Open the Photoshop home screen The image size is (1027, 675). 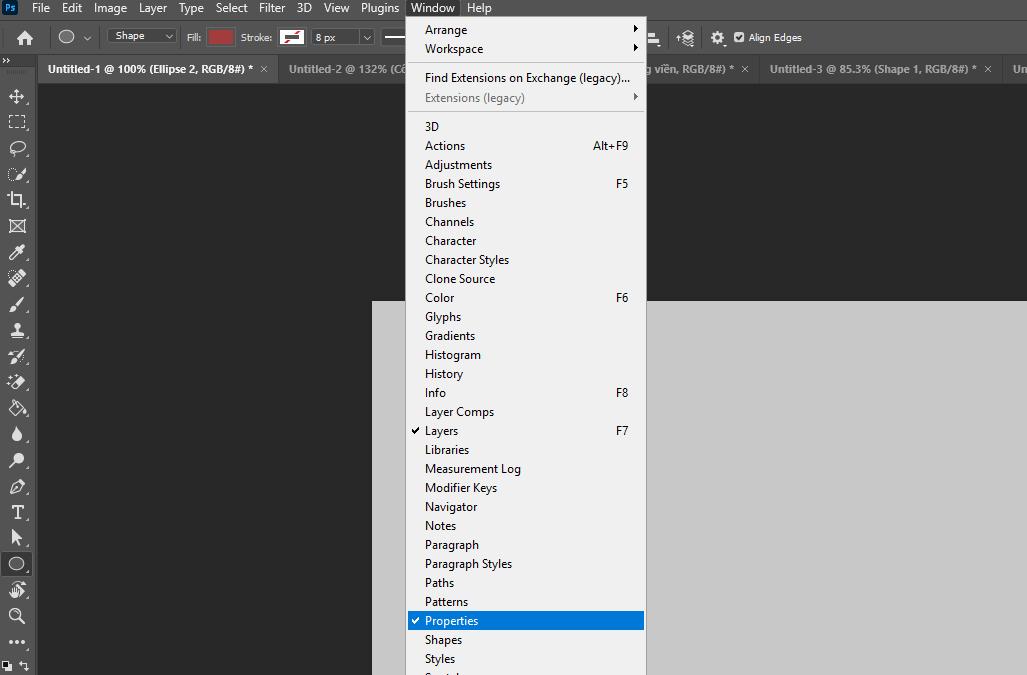23,37
